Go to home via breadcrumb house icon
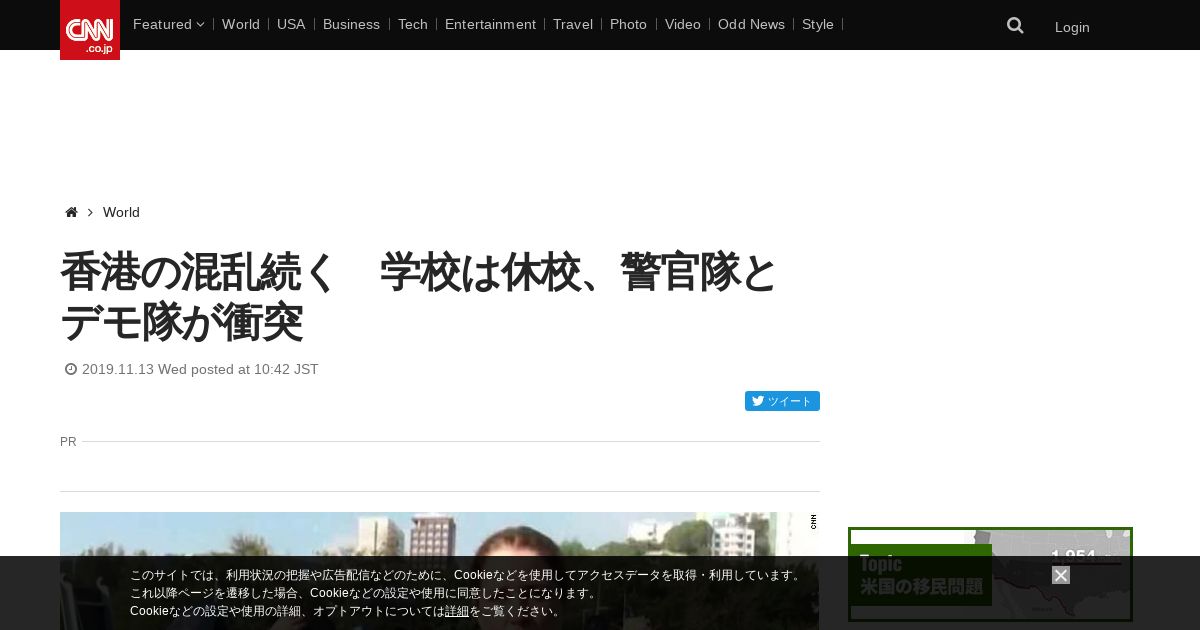This screenshot has width=1200, height=630. [x=71, y=212]
